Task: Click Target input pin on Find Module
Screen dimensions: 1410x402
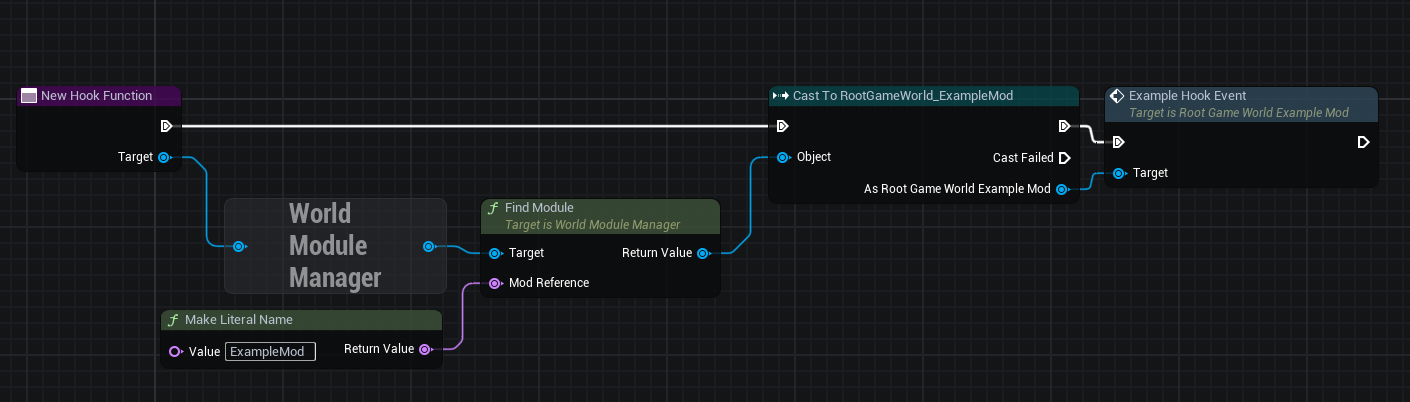Action: click(495, 253)
